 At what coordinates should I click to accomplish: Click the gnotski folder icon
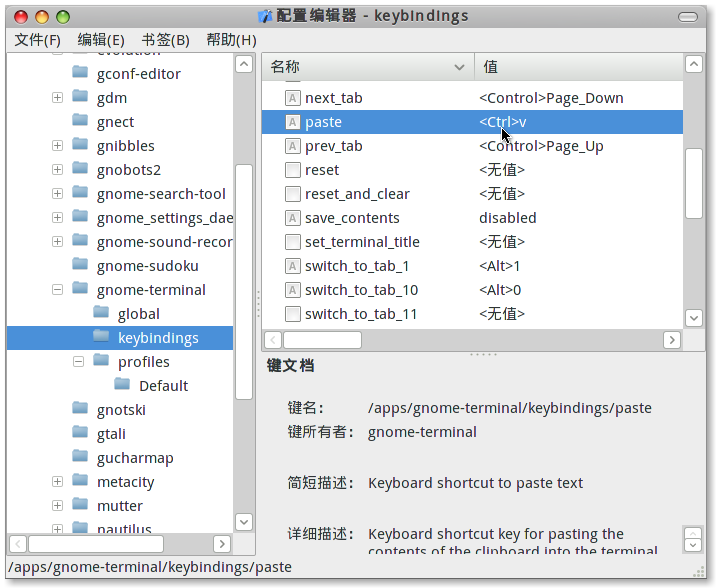pyautogui.click(x=80, y=408)
